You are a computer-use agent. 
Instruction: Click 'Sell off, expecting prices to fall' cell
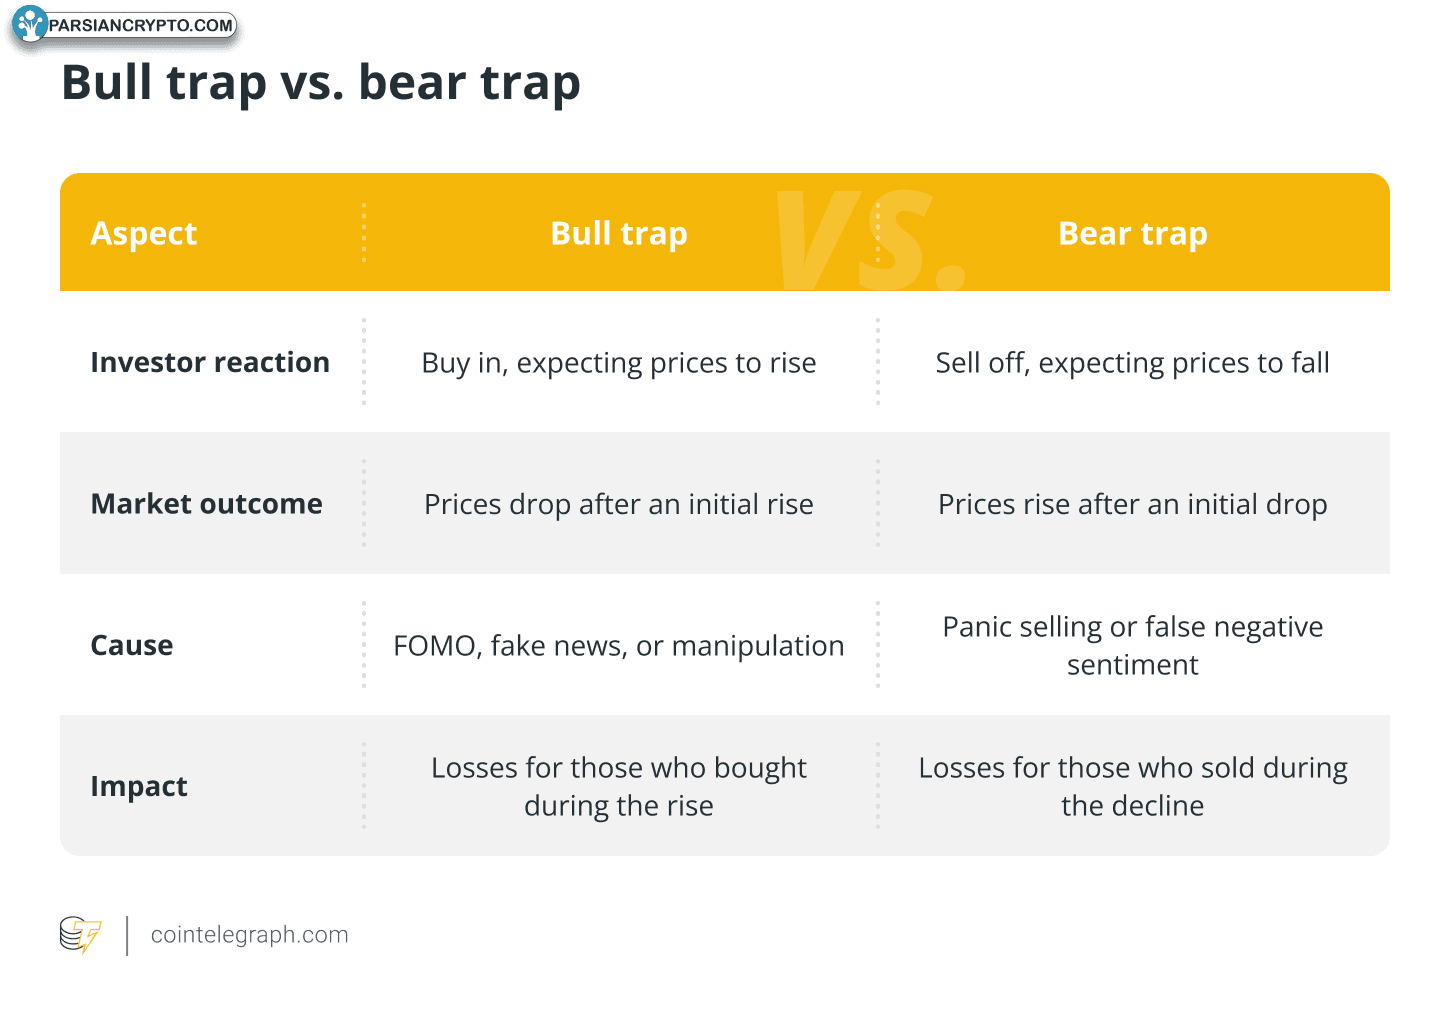click(1133, 363)
